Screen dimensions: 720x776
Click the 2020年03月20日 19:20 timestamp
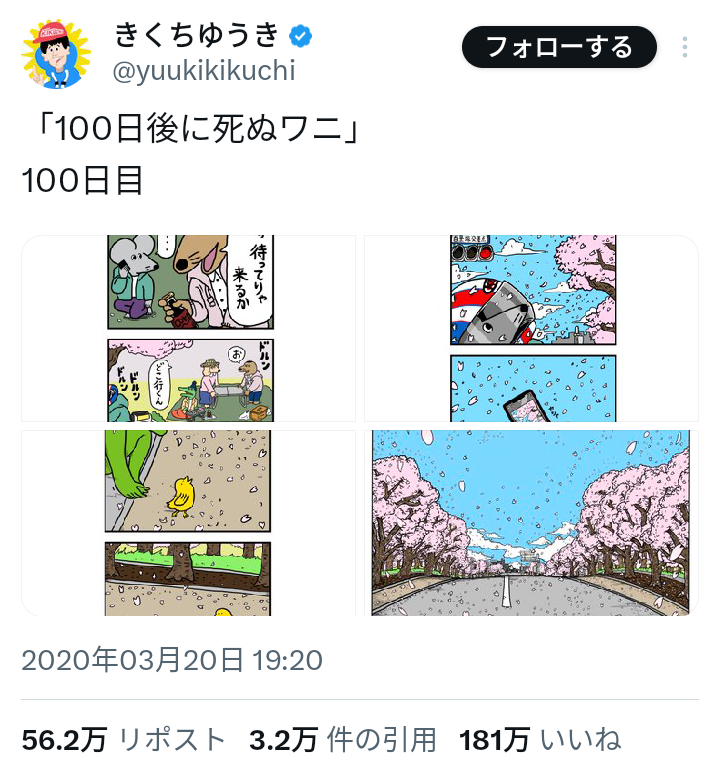172,660
